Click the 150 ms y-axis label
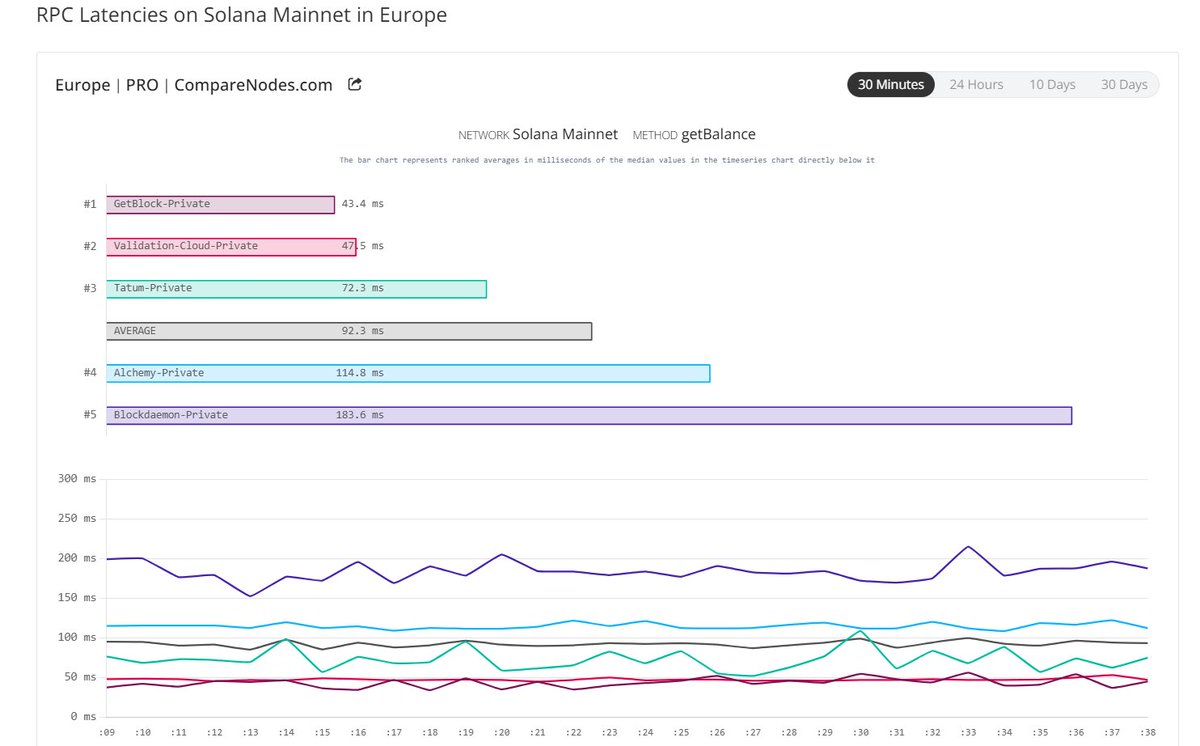 tap(77, 598)
